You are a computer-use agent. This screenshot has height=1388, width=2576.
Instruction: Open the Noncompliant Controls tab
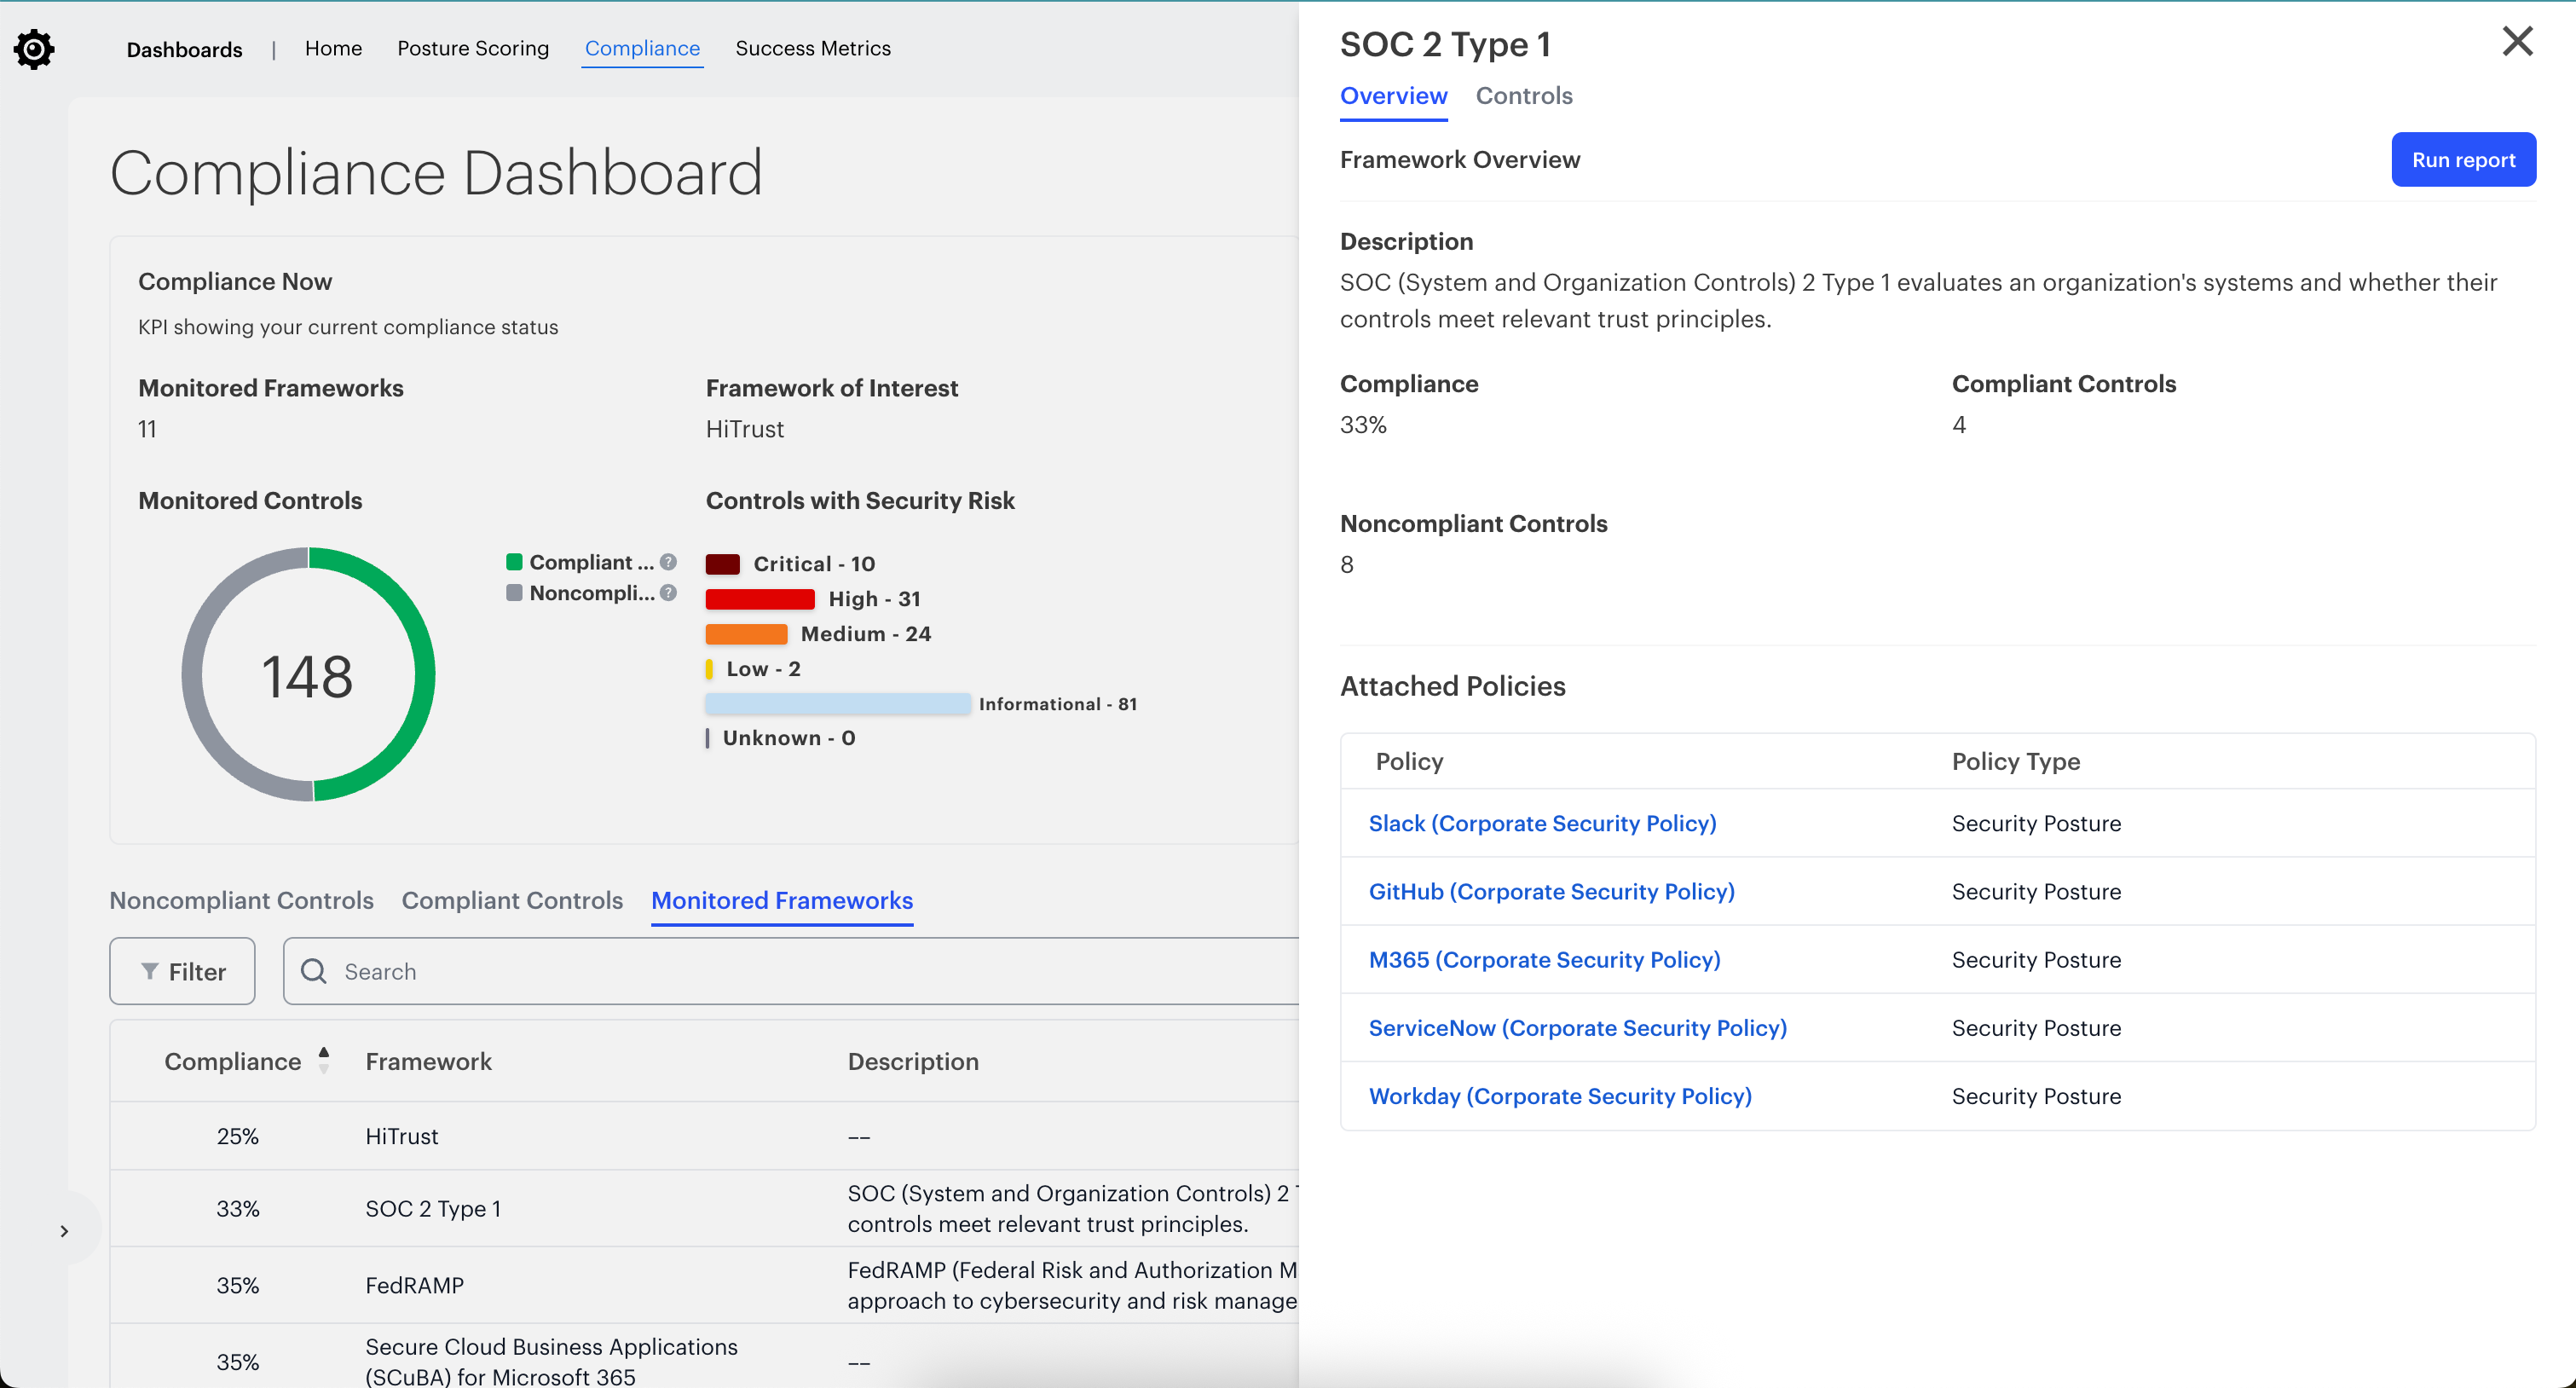(x=241, y=900)
